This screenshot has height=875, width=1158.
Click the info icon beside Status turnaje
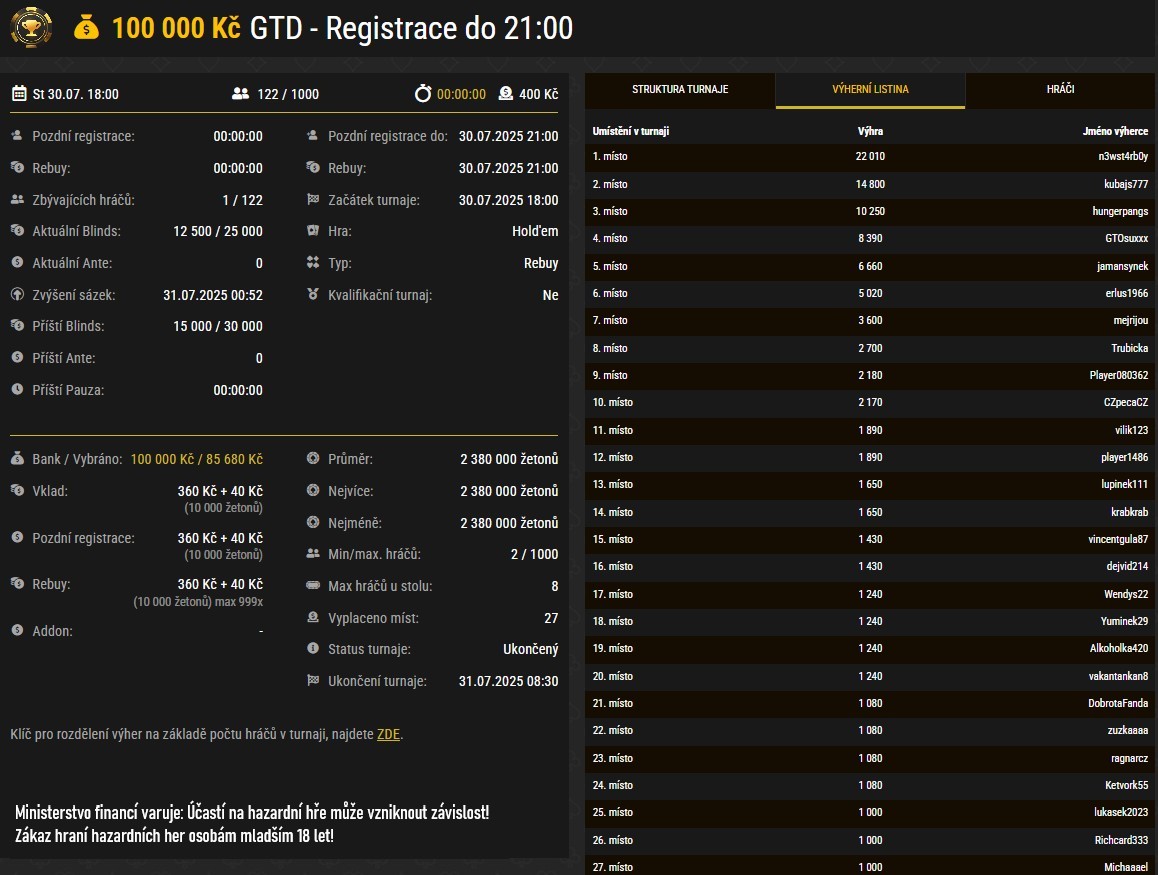[x=313, y=649]
